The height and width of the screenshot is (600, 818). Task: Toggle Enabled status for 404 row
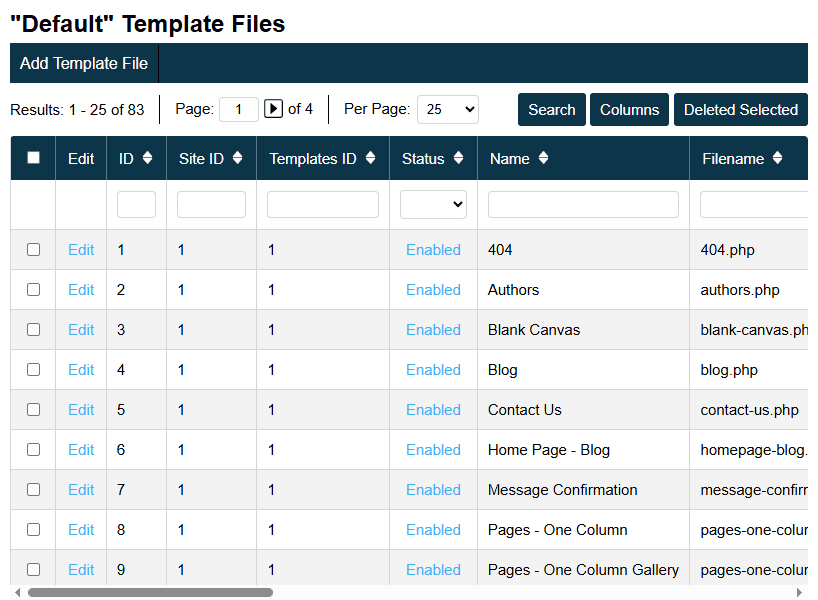coord(433,250)
